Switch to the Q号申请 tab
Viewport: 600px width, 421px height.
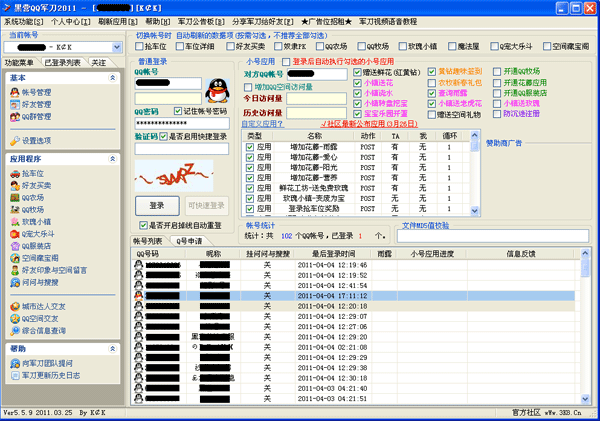click(189, 241)
